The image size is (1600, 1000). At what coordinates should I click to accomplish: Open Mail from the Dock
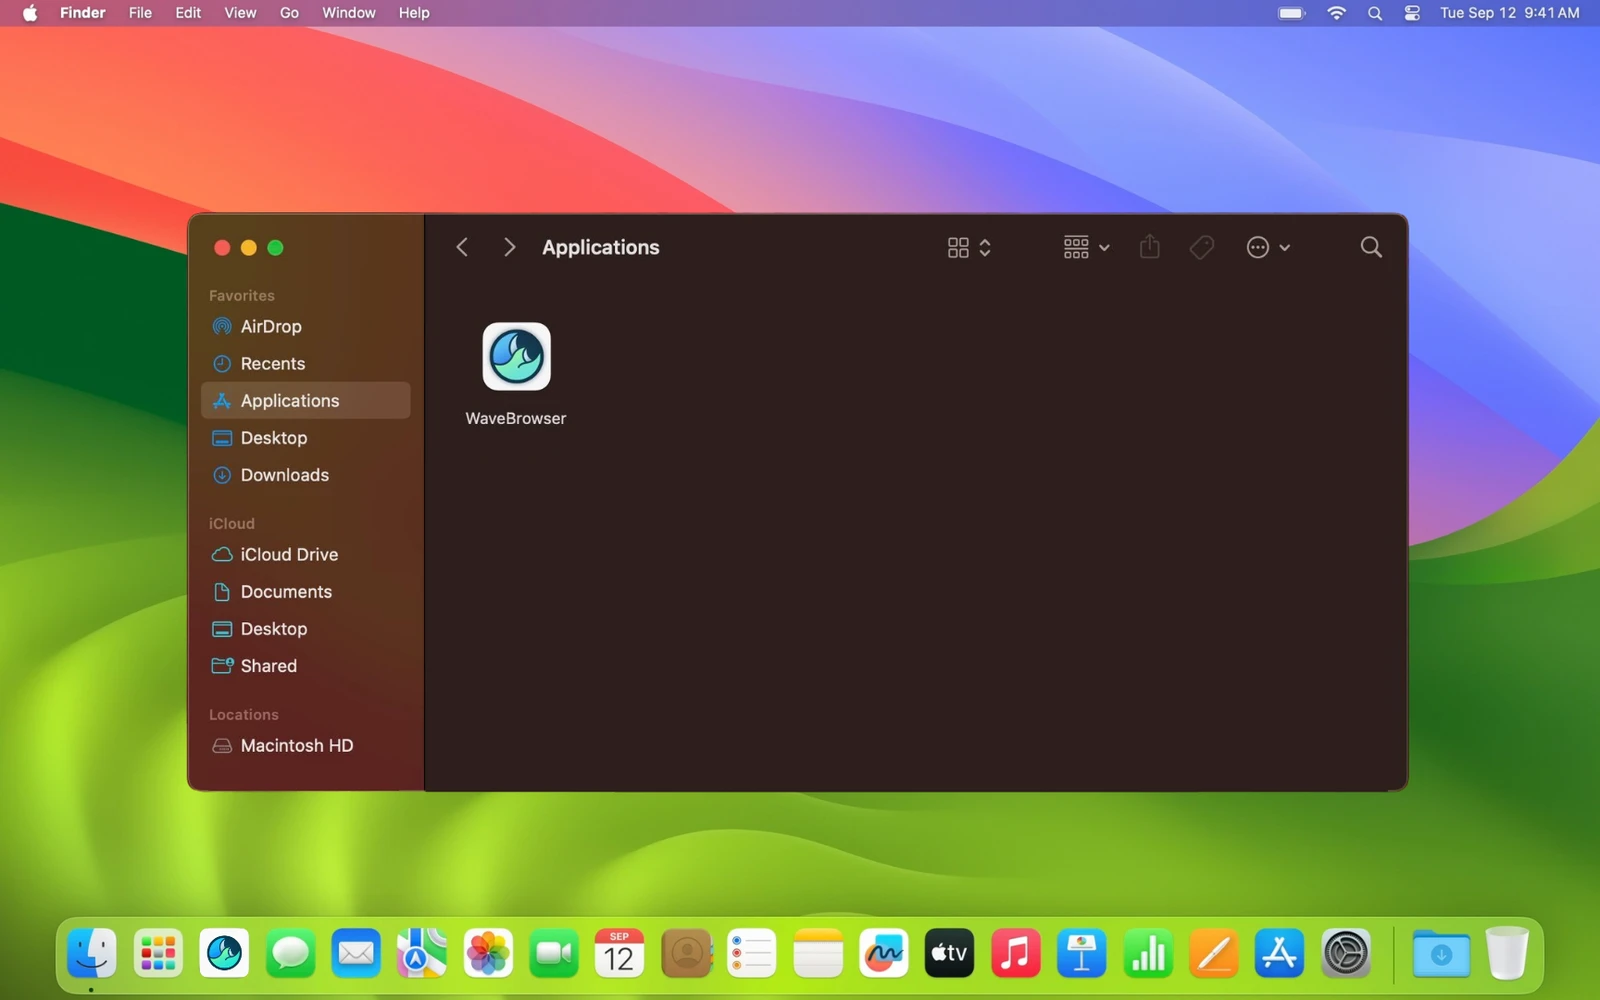tap(356, 953)
